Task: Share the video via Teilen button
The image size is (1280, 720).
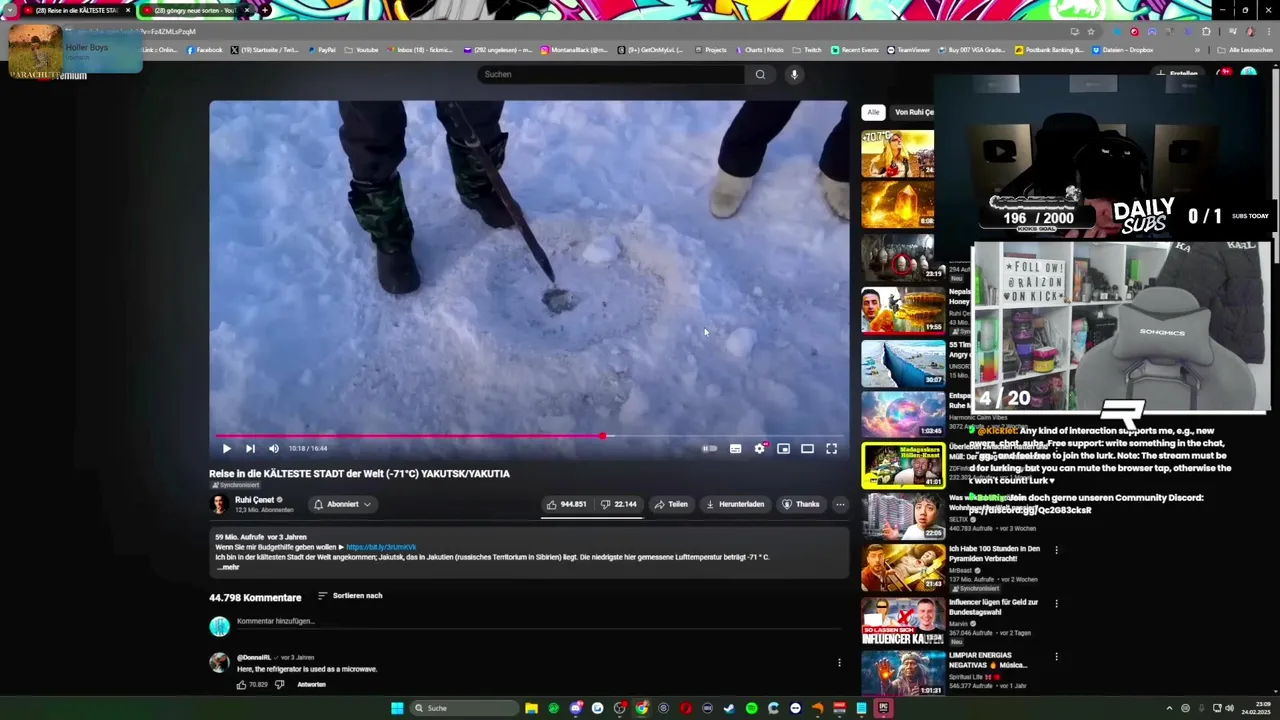Action: click(x=671, y=504)
